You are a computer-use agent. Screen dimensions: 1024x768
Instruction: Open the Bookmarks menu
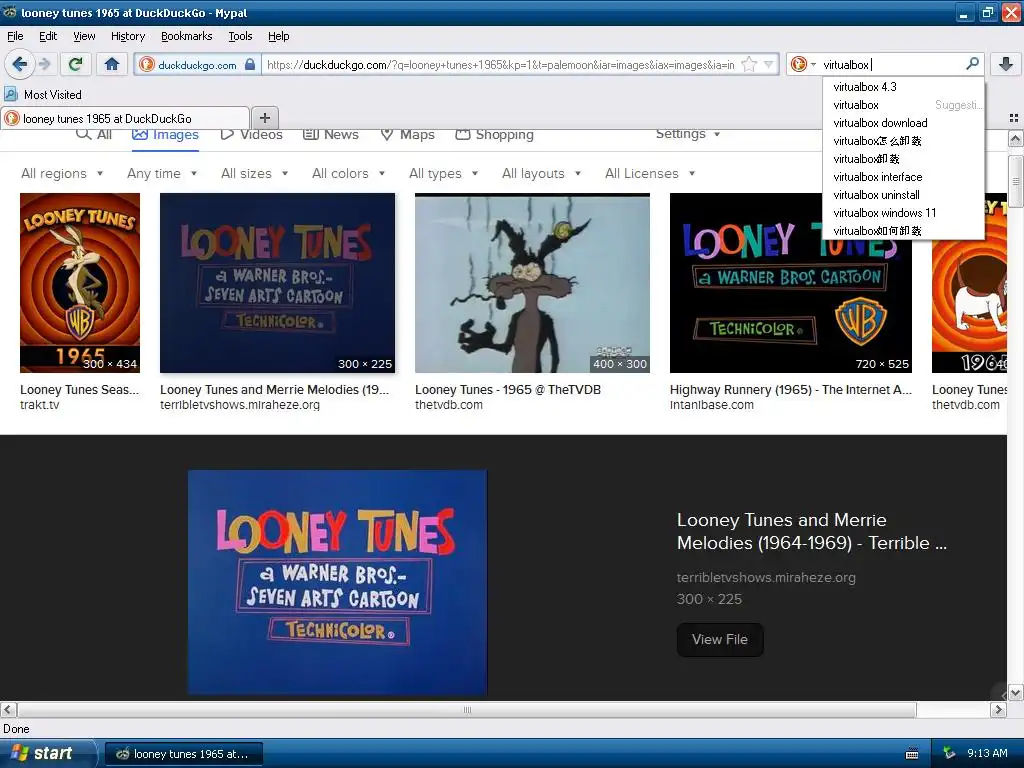(x=187, y=36)
